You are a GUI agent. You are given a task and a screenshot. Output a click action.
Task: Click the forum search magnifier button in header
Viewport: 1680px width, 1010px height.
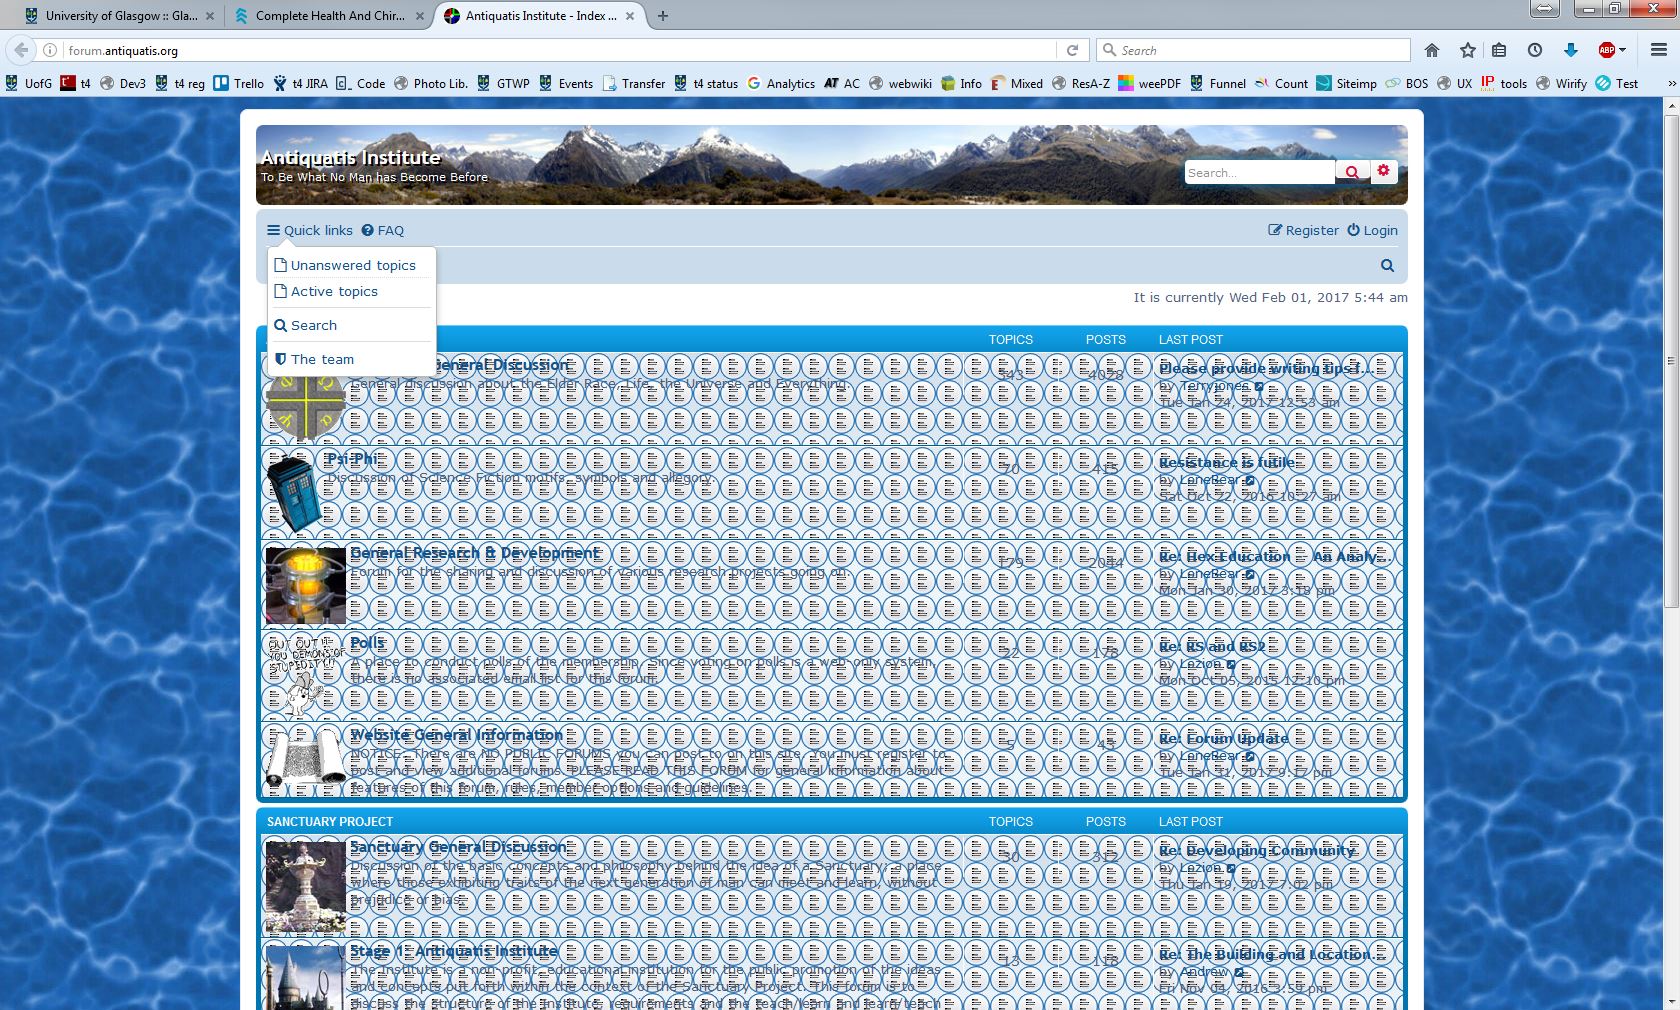pos(1351,172)
